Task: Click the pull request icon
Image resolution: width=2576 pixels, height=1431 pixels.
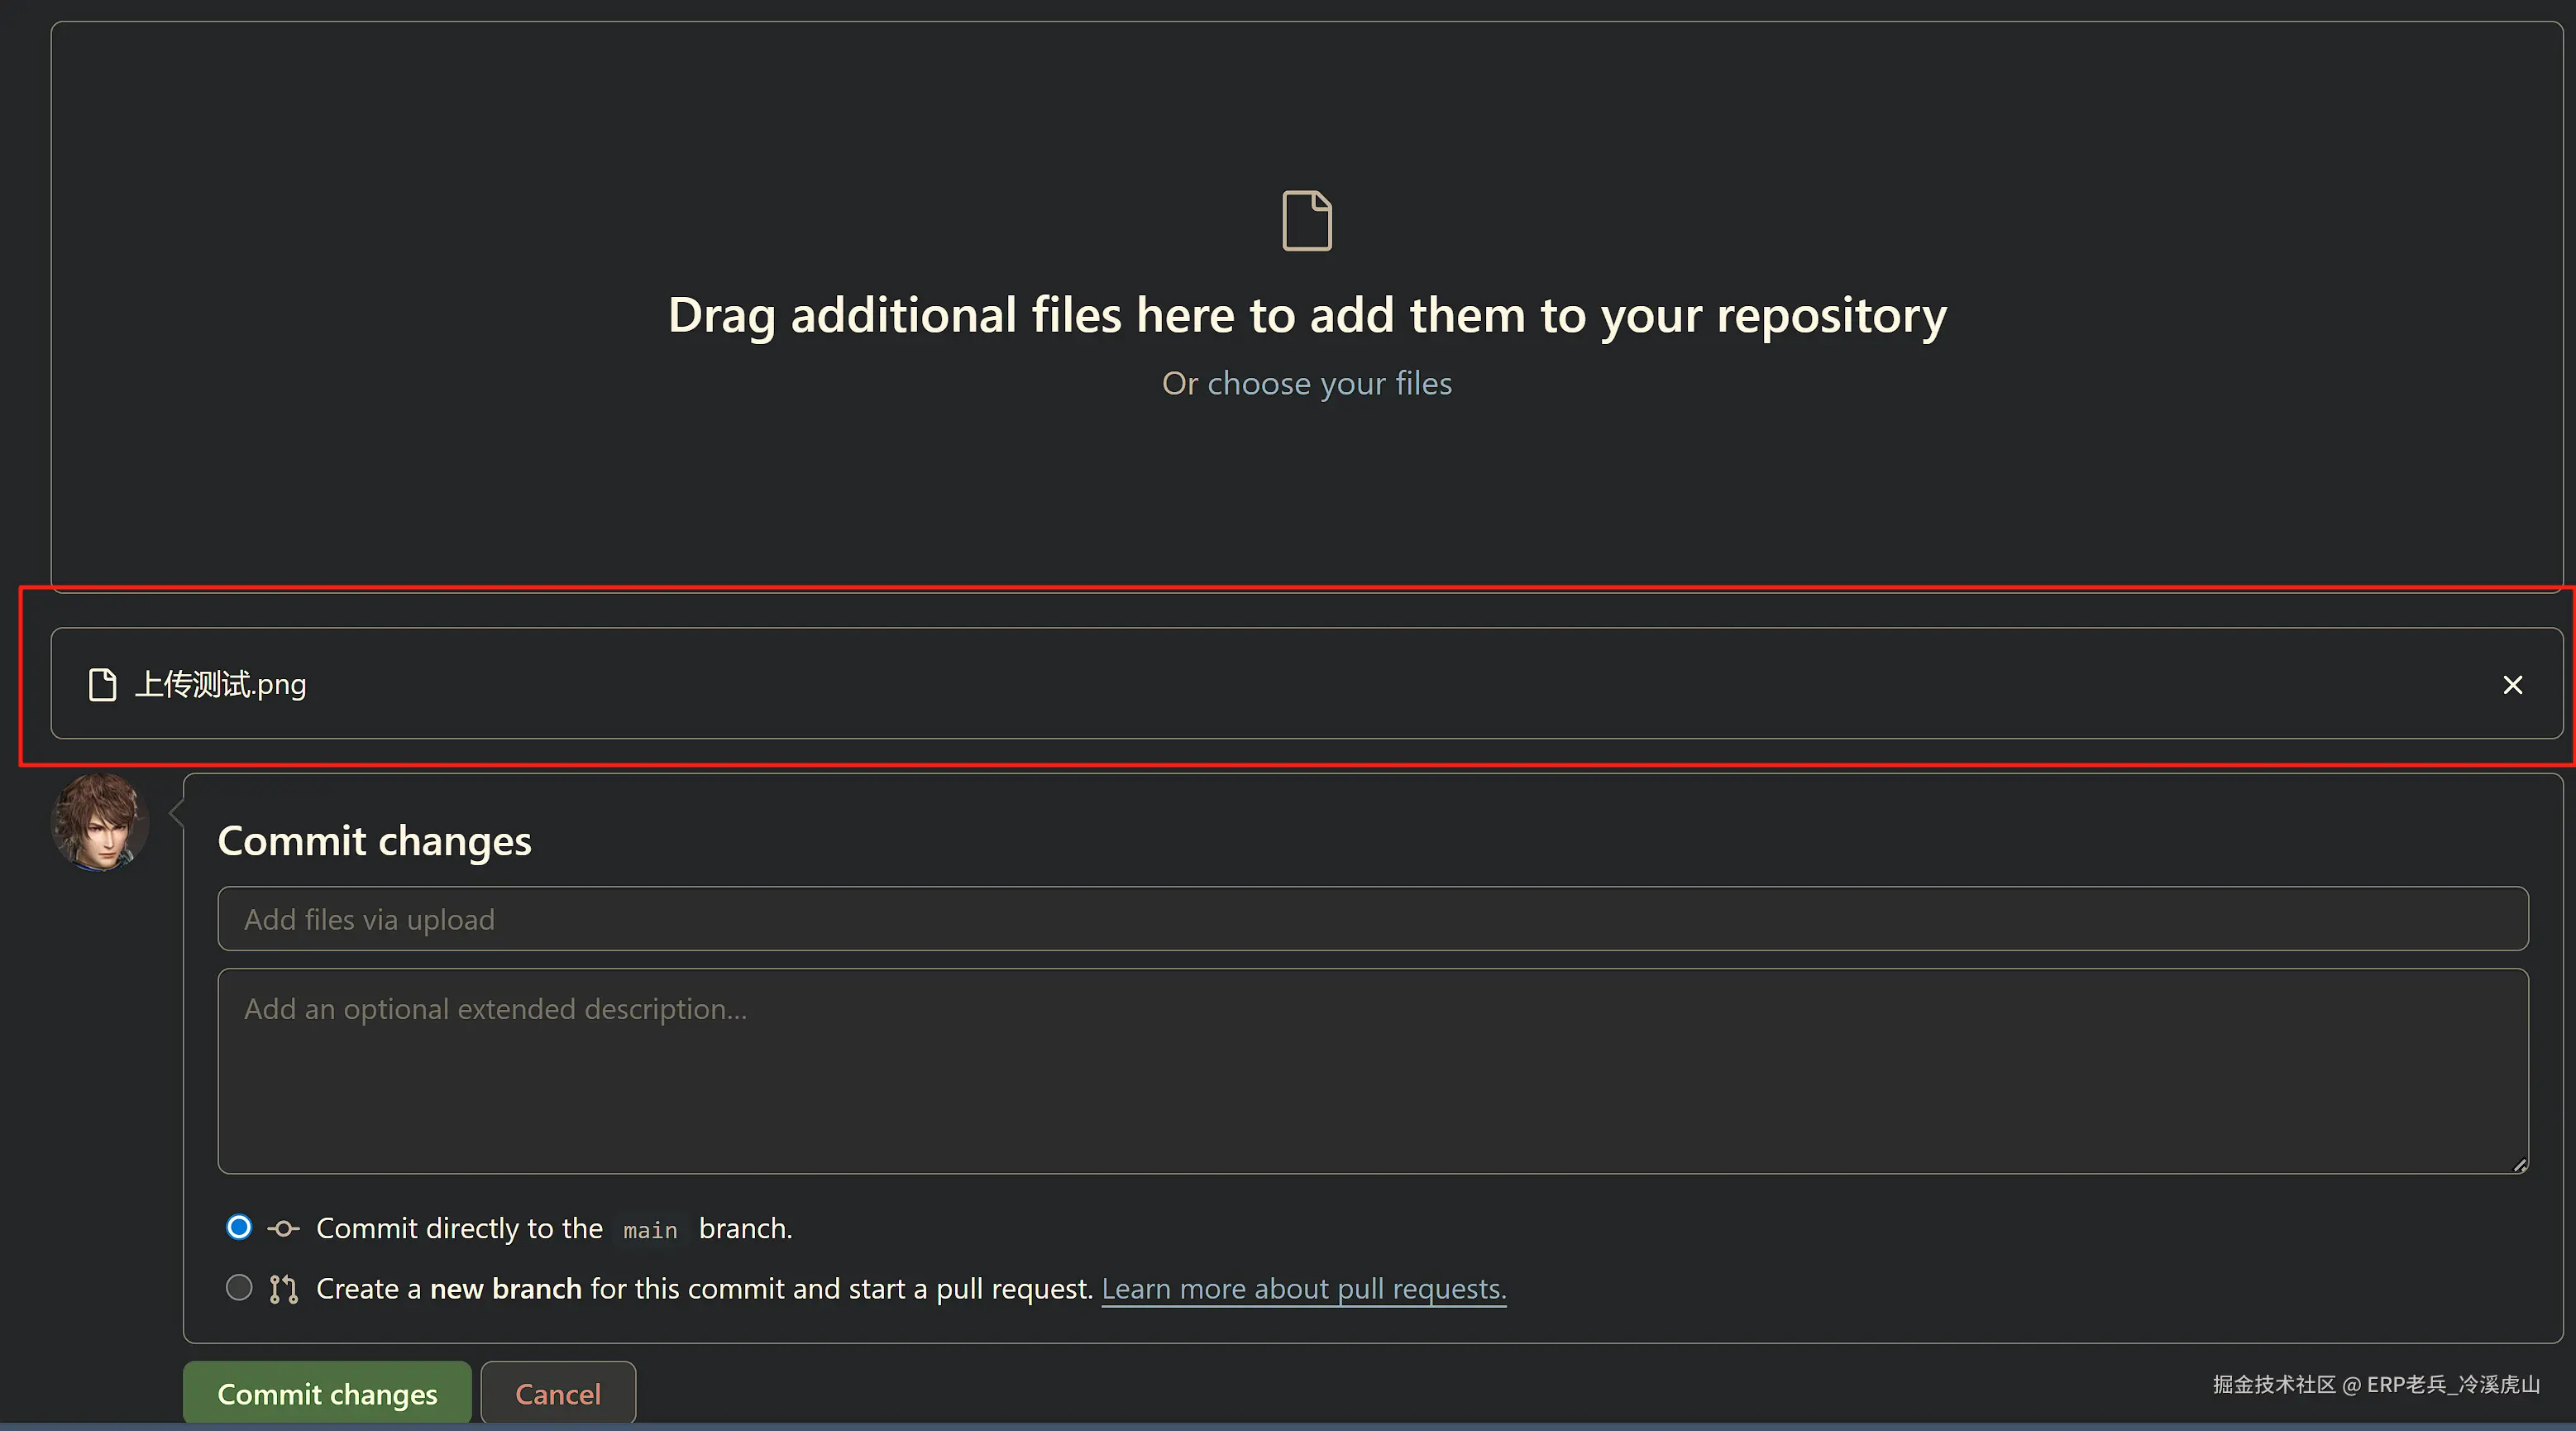Action: point(283,1289)
